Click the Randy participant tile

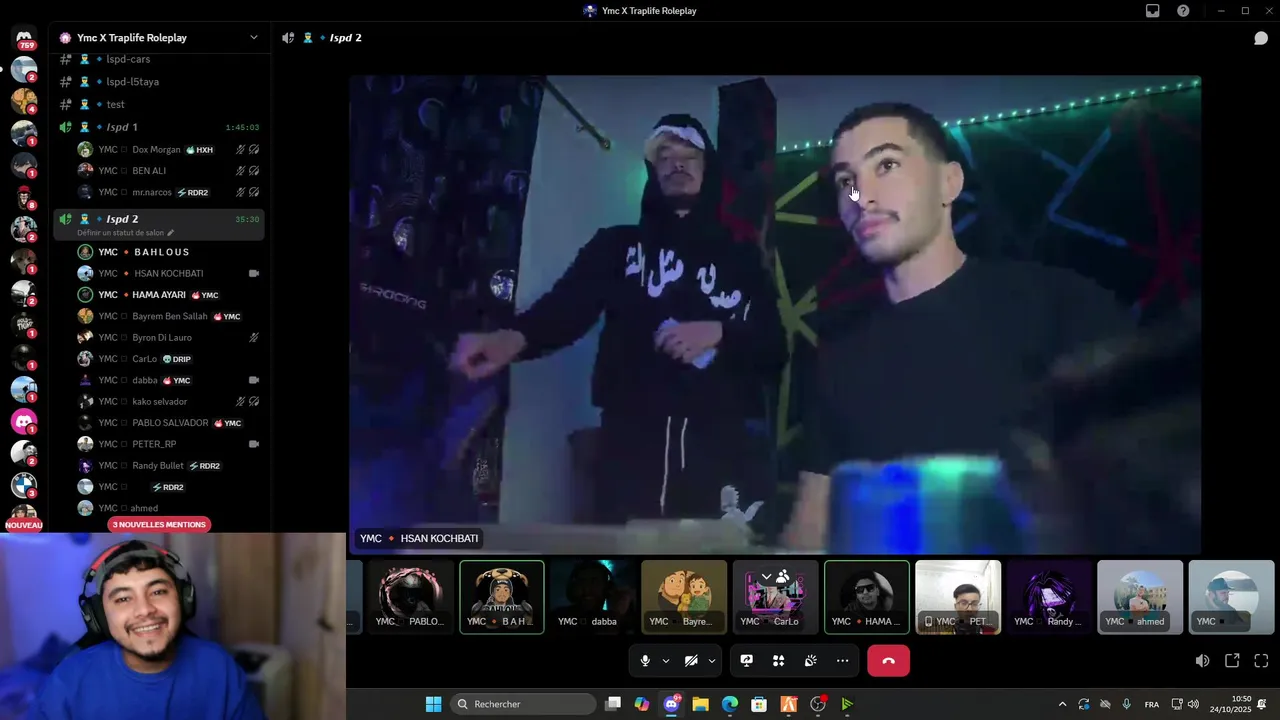pos(1049,597)
